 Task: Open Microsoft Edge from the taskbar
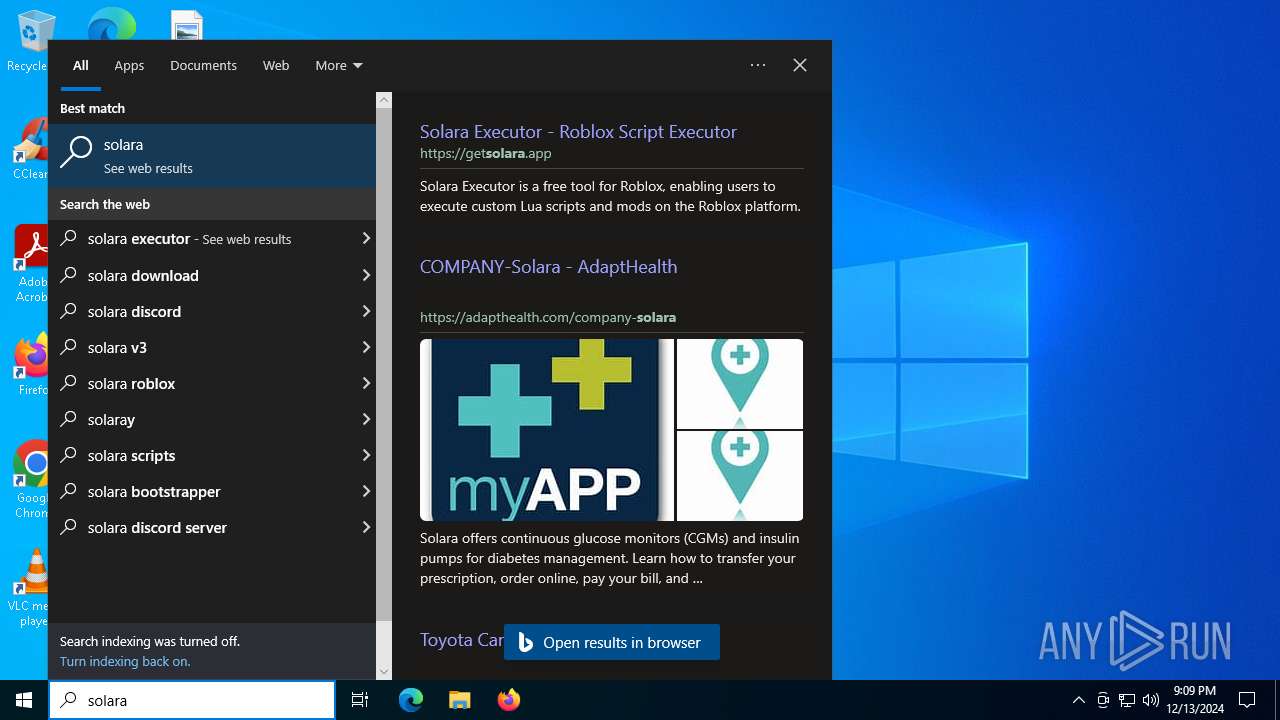click(x=411, y=700)
